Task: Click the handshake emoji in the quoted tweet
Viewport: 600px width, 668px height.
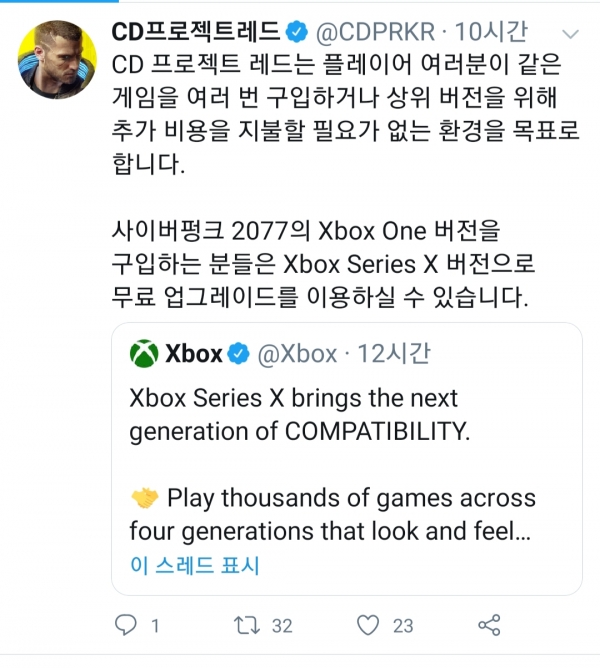Action: [x=145, y=497]
